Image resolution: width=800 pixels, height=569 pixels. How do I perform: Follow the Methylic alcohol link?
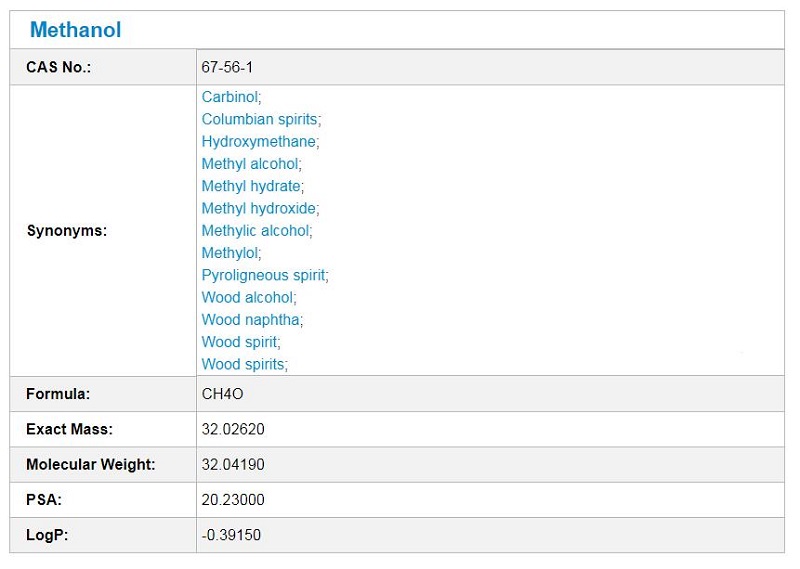pos(255,230)
